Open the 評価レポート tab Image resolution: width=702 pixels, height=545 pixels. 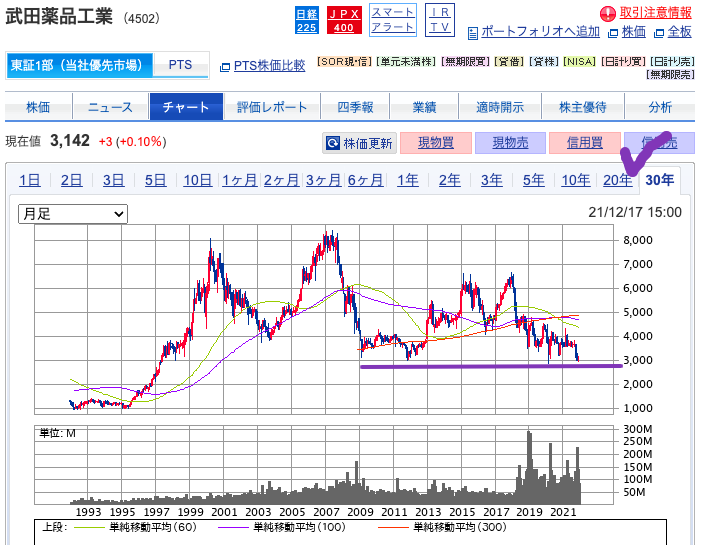click(x=272, y=107)
